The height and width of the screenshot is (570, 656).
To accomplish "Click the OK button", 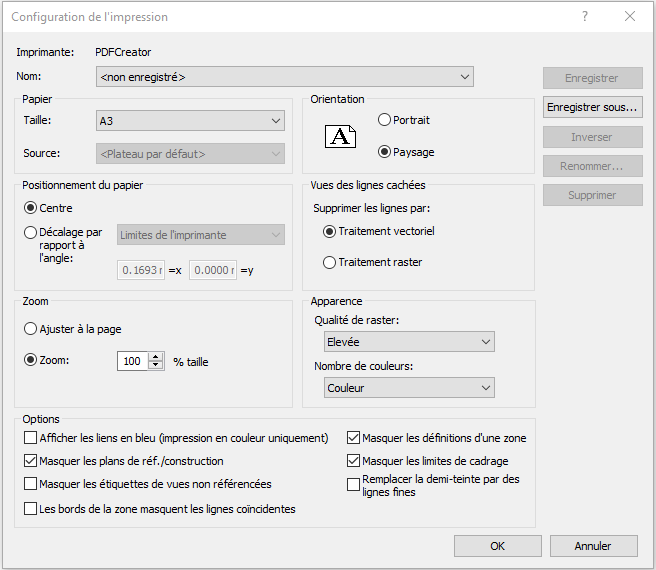I will point(497,546).
